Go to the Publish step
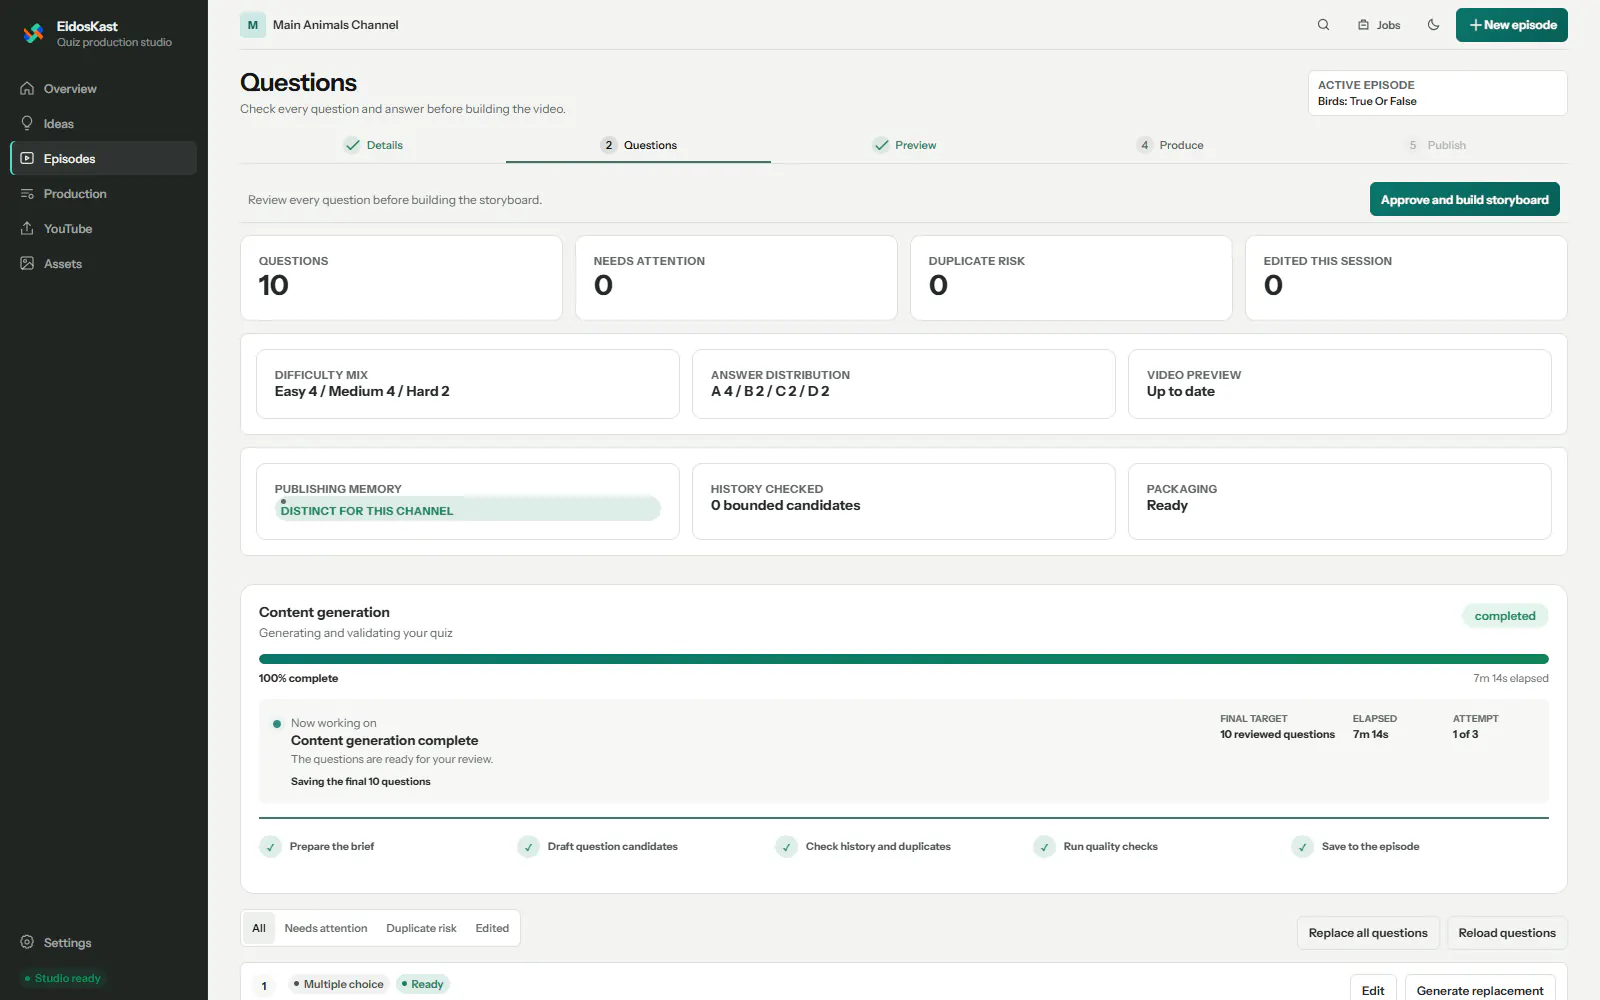Screen dimensions: 1600x1000 (1435, 145)
